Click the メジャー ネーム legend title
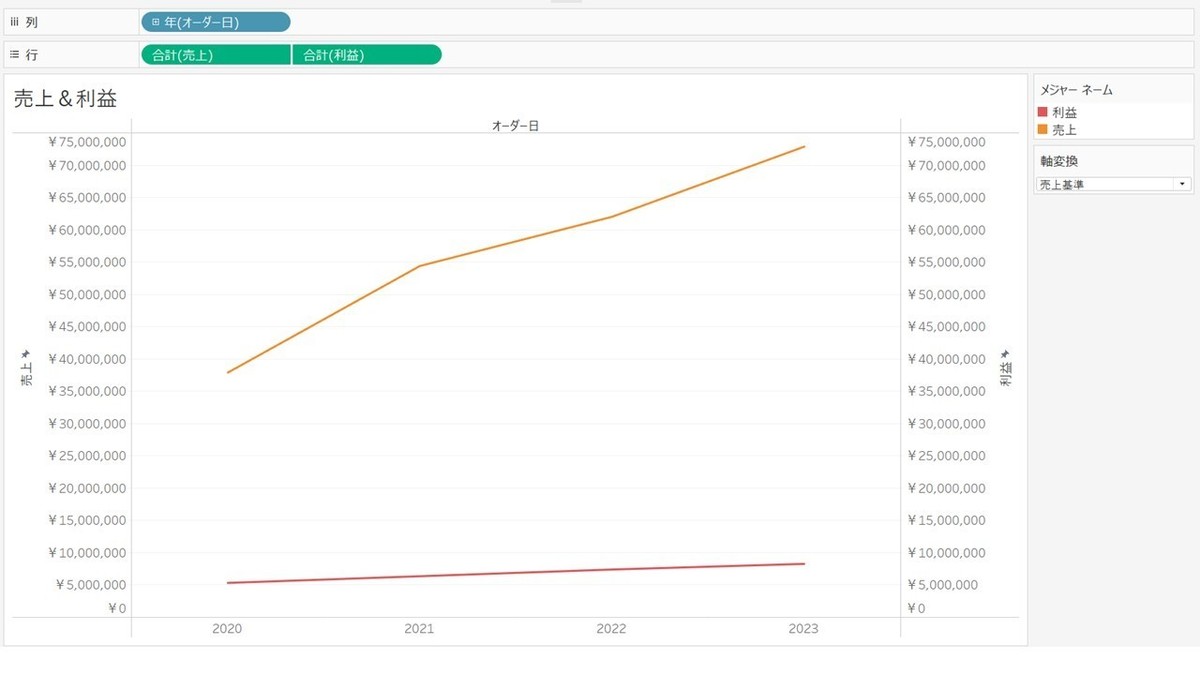 (1077, 90)
